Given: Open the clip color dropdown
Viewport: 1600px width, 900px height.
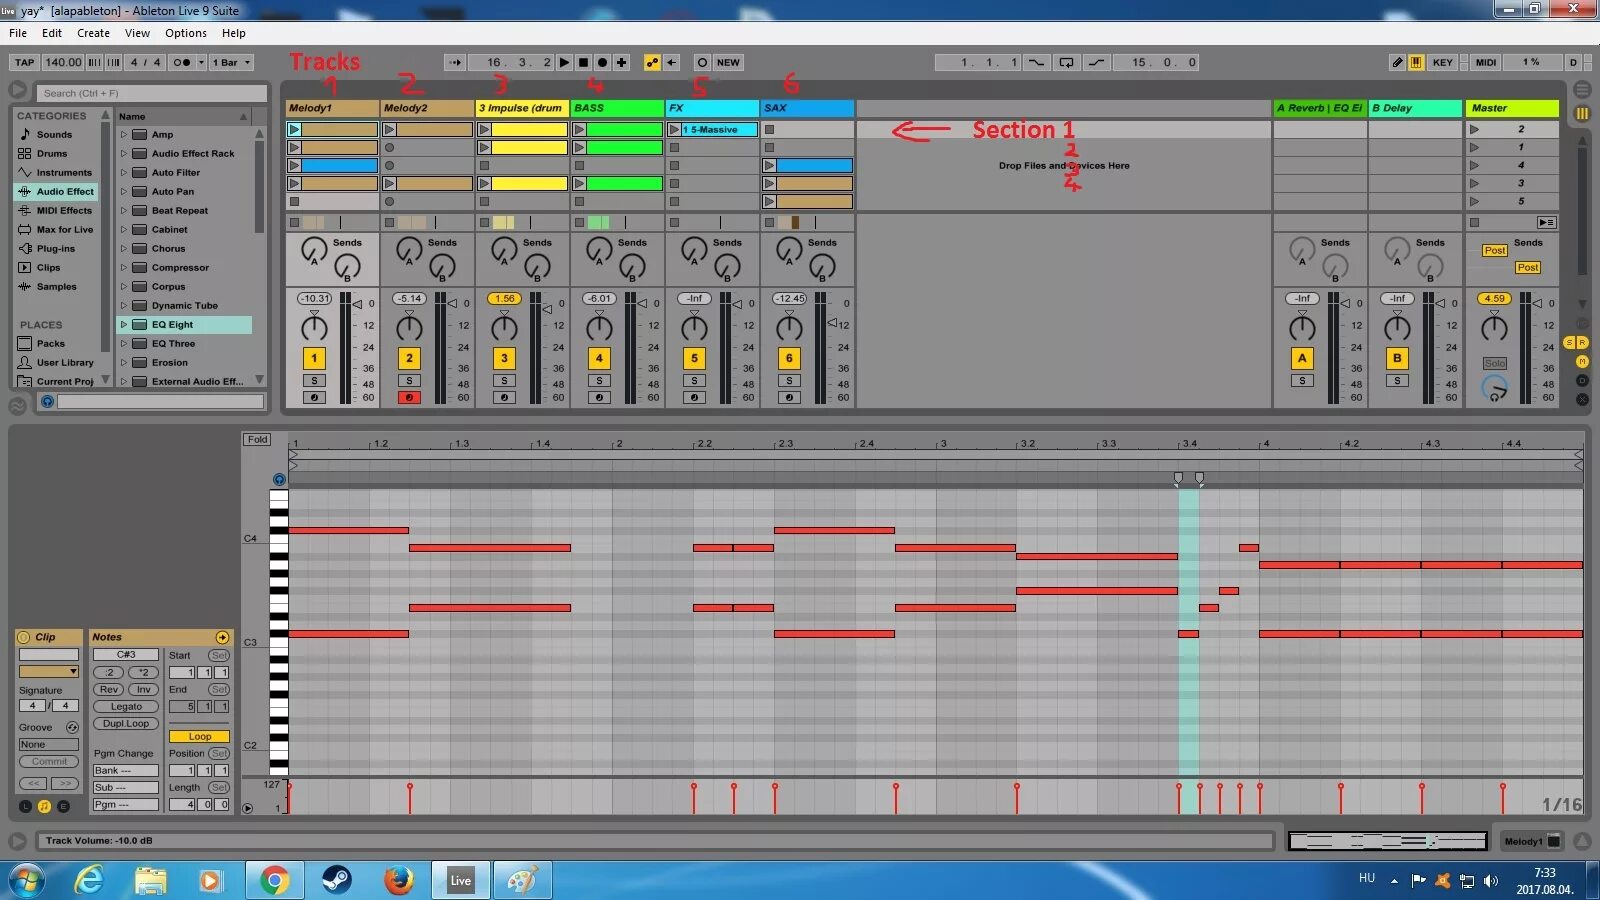Looking at the screenshot, I should pyautogui.click(x=48, y=671).
